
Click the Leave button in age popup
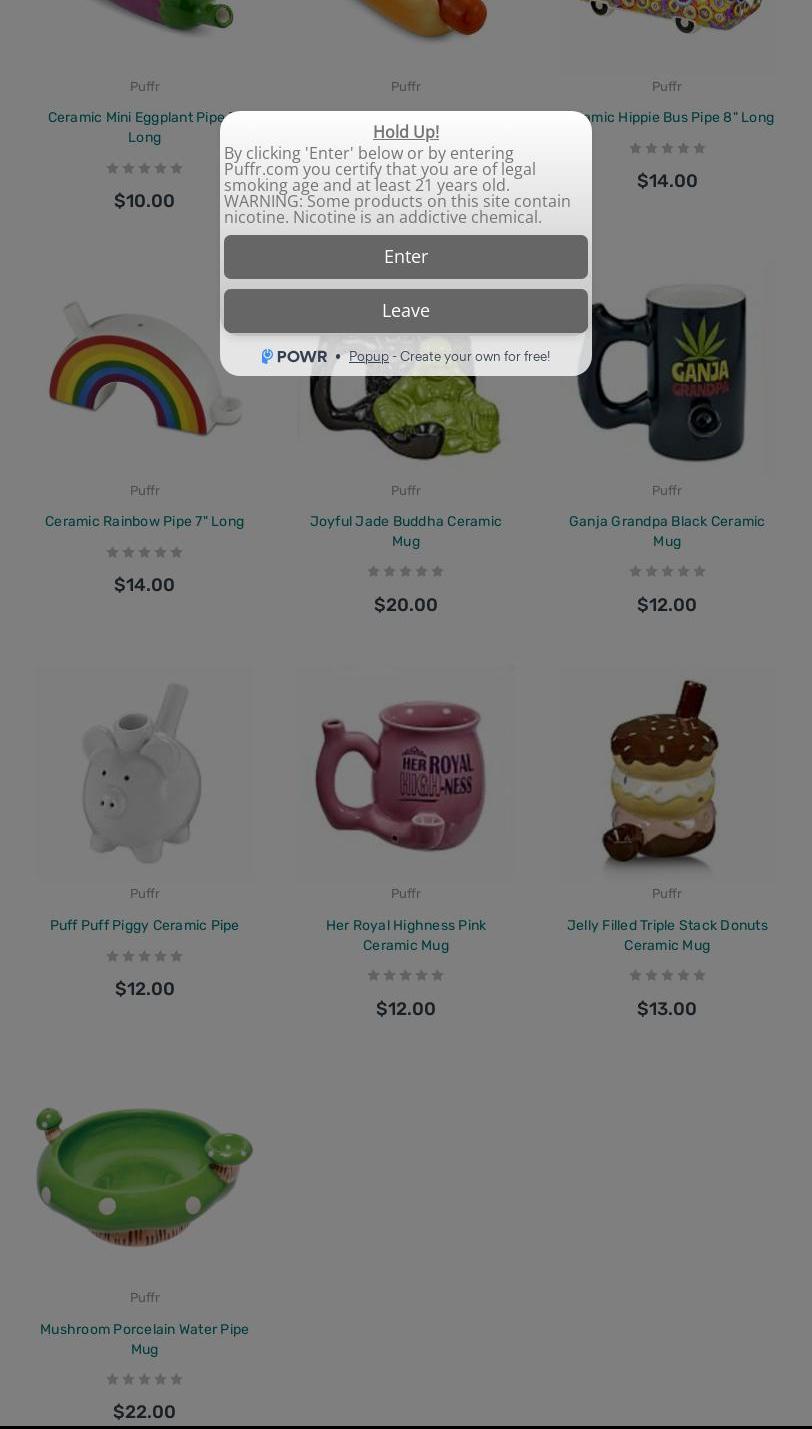coord(406,311)
